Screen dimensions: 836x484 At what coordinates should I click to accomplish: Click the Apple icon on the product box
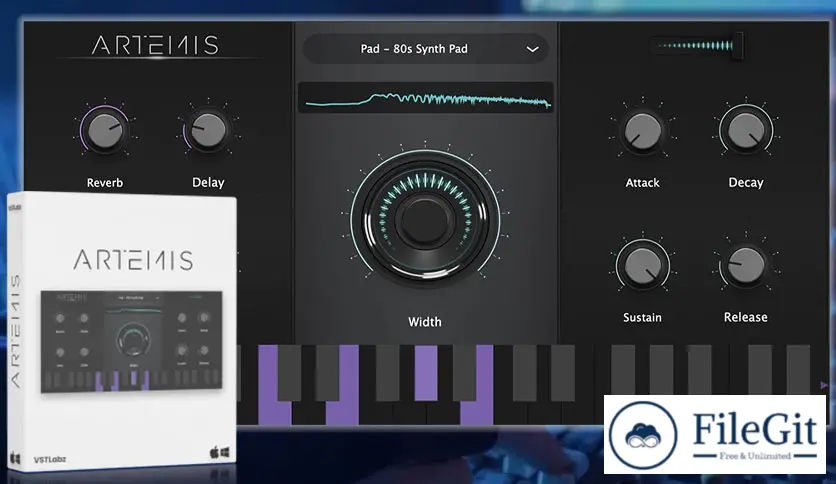214,453
